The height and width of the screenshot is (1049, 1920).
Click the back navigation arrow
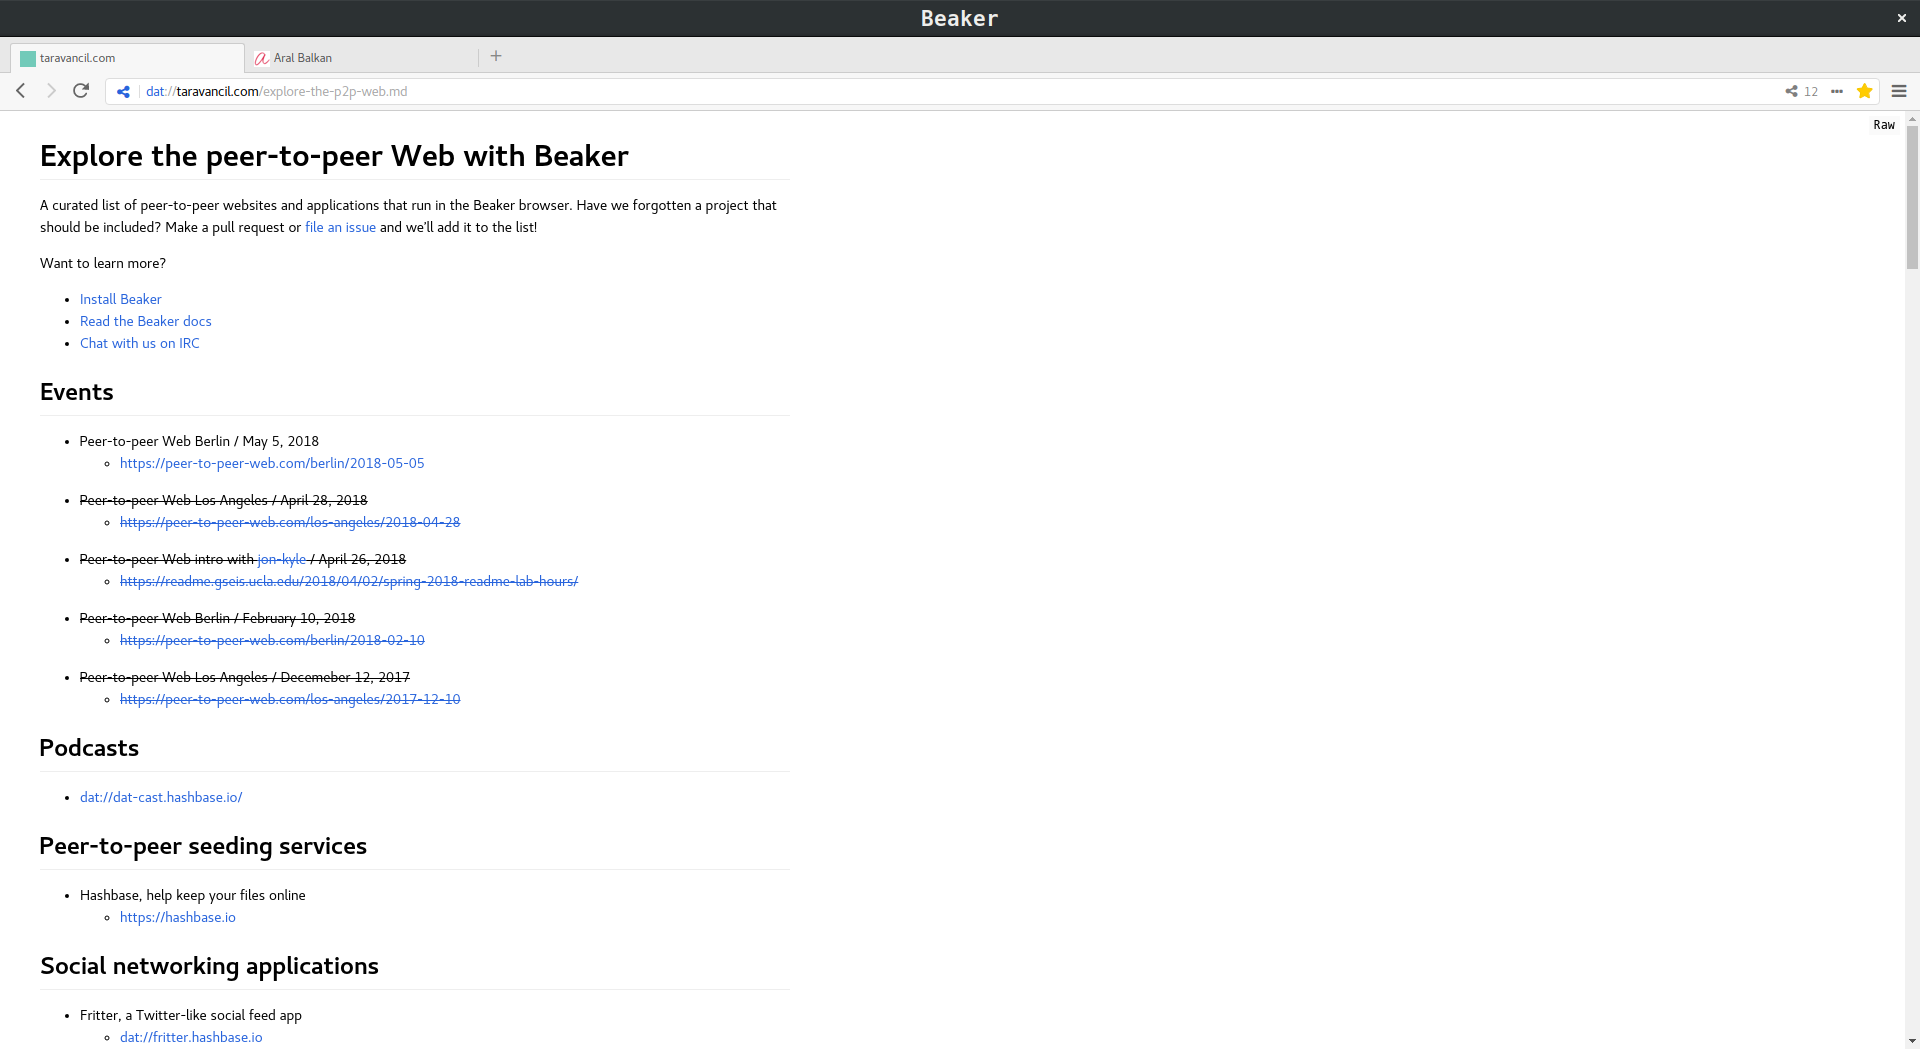(x=20, y=91)
